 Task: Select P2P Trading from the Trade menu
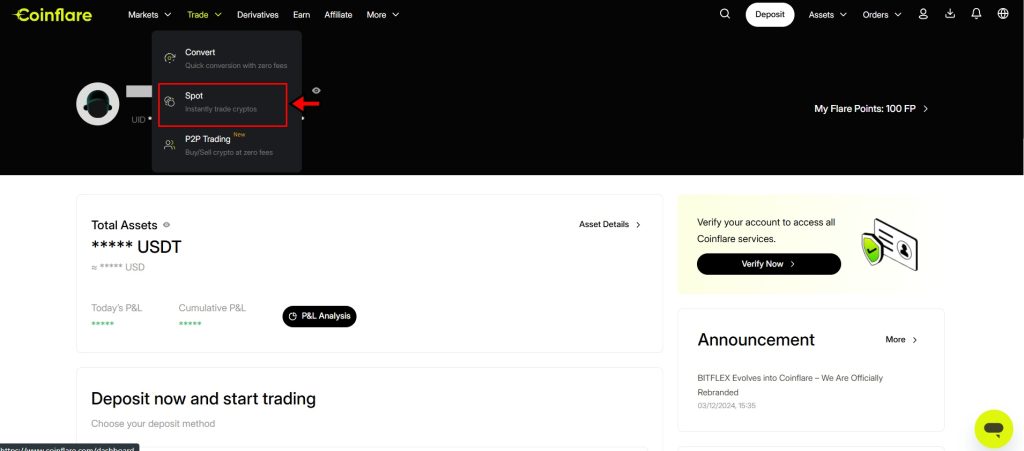227,145
